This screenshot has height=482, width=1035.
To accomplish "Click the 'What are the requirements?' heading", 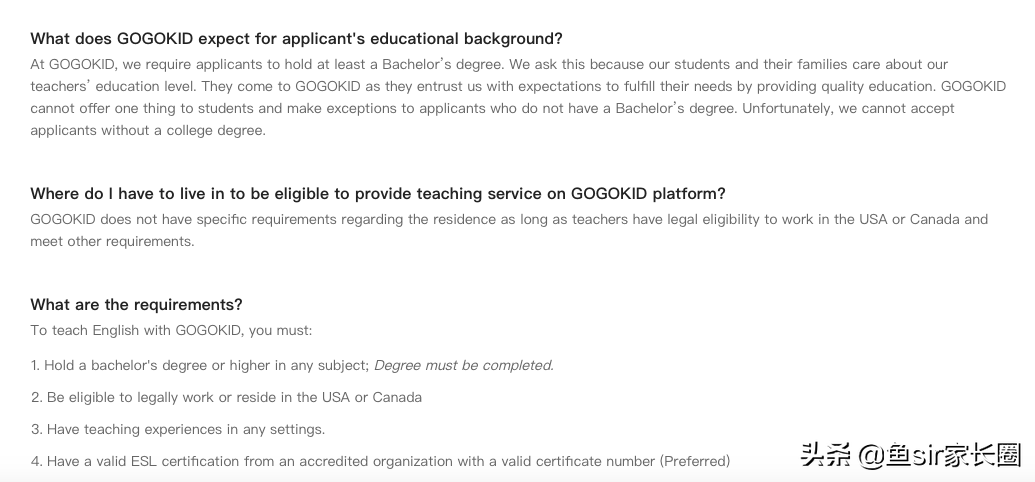I will [136, 305].
